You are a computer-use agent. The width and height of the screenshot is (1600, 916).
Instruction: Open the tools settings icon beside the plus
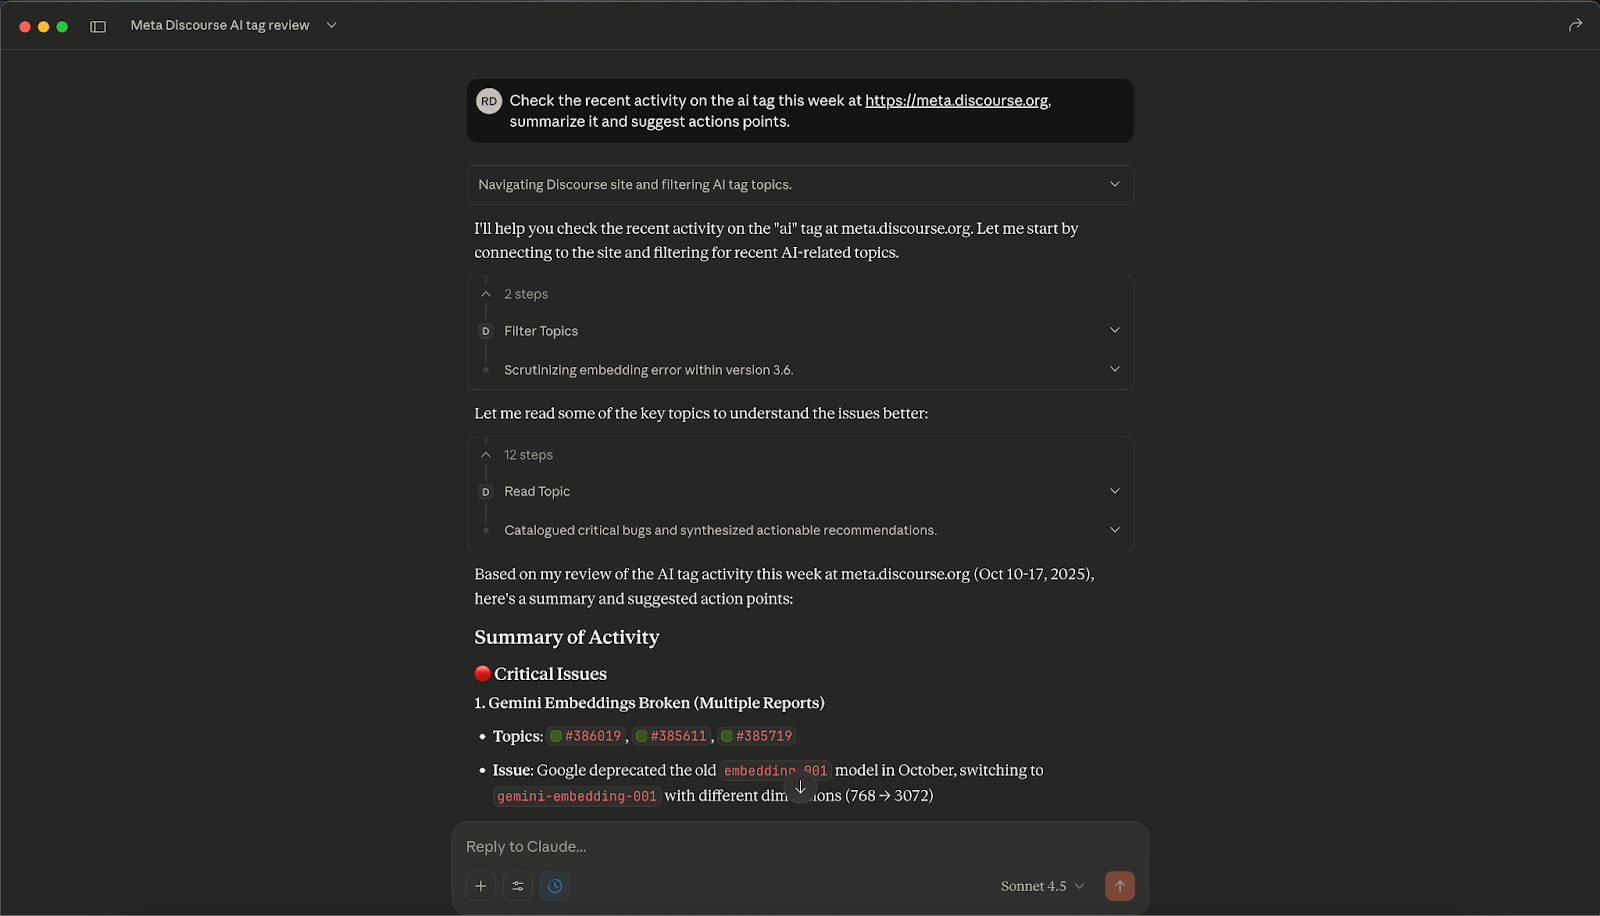[x=518, y=886]
